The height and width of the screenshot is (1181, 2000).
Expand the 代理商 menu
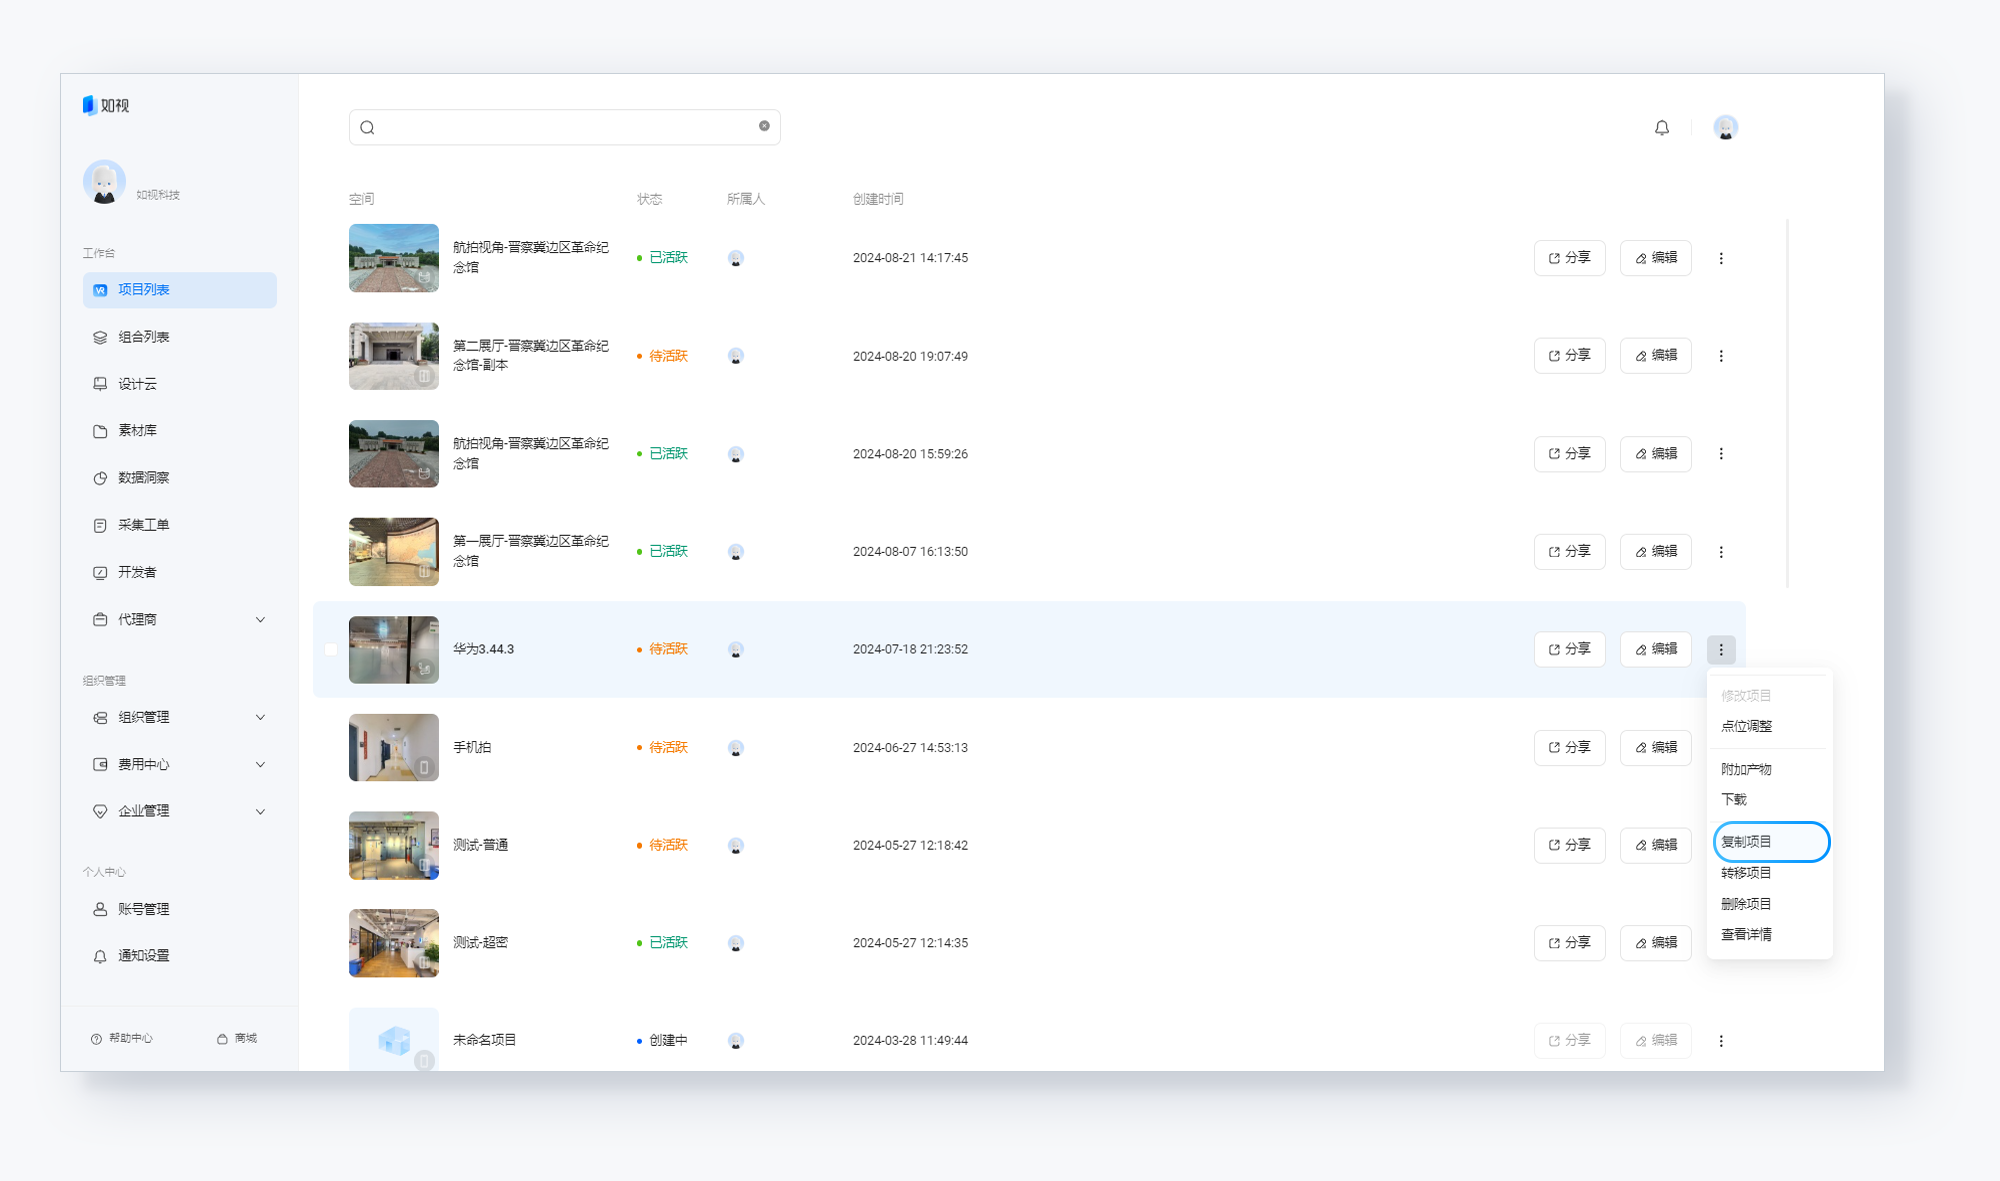pyautogui.click(x=180, y=620)
